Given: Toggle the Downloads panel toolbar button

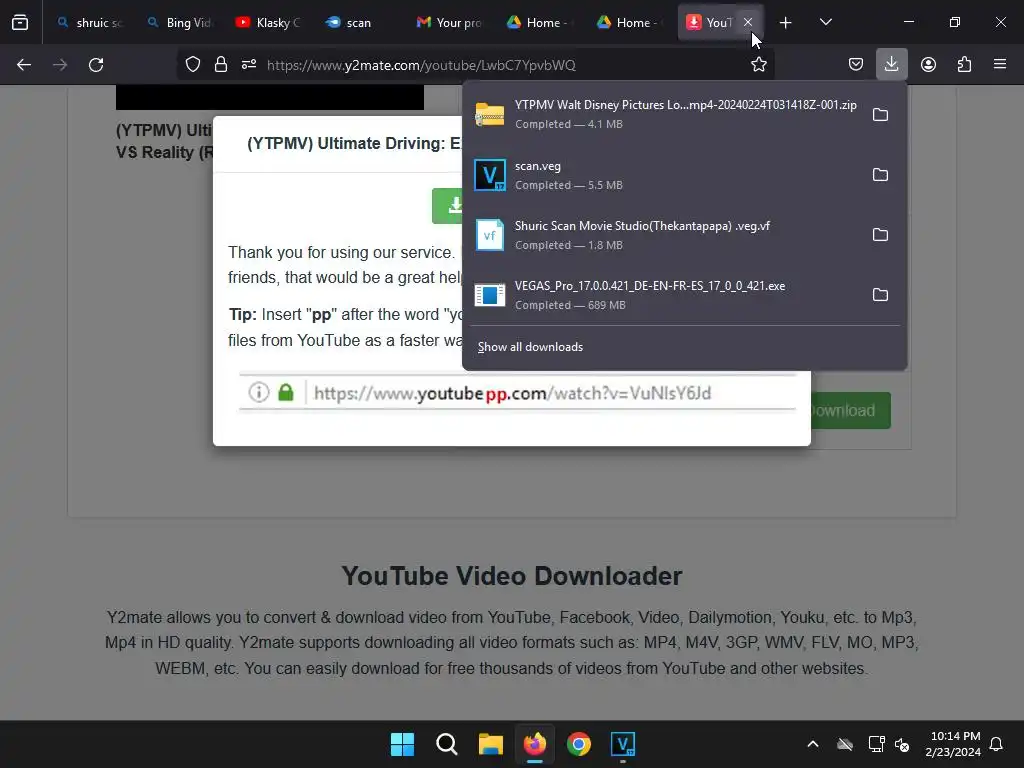Looking at the screenshot, I should pyautogui.click(x=891, y=65).
